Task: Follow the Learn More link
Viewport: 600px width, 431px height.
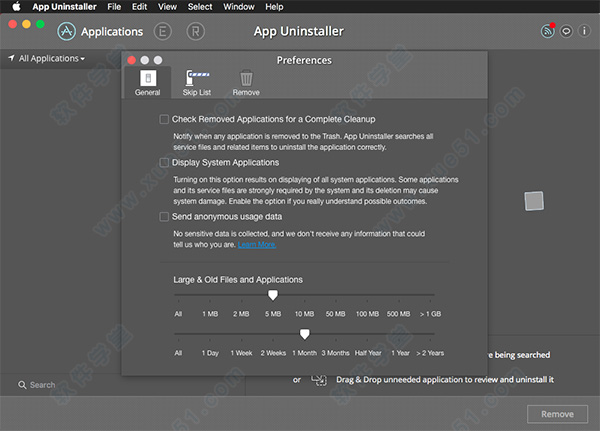Action: (x=257, y=245)
